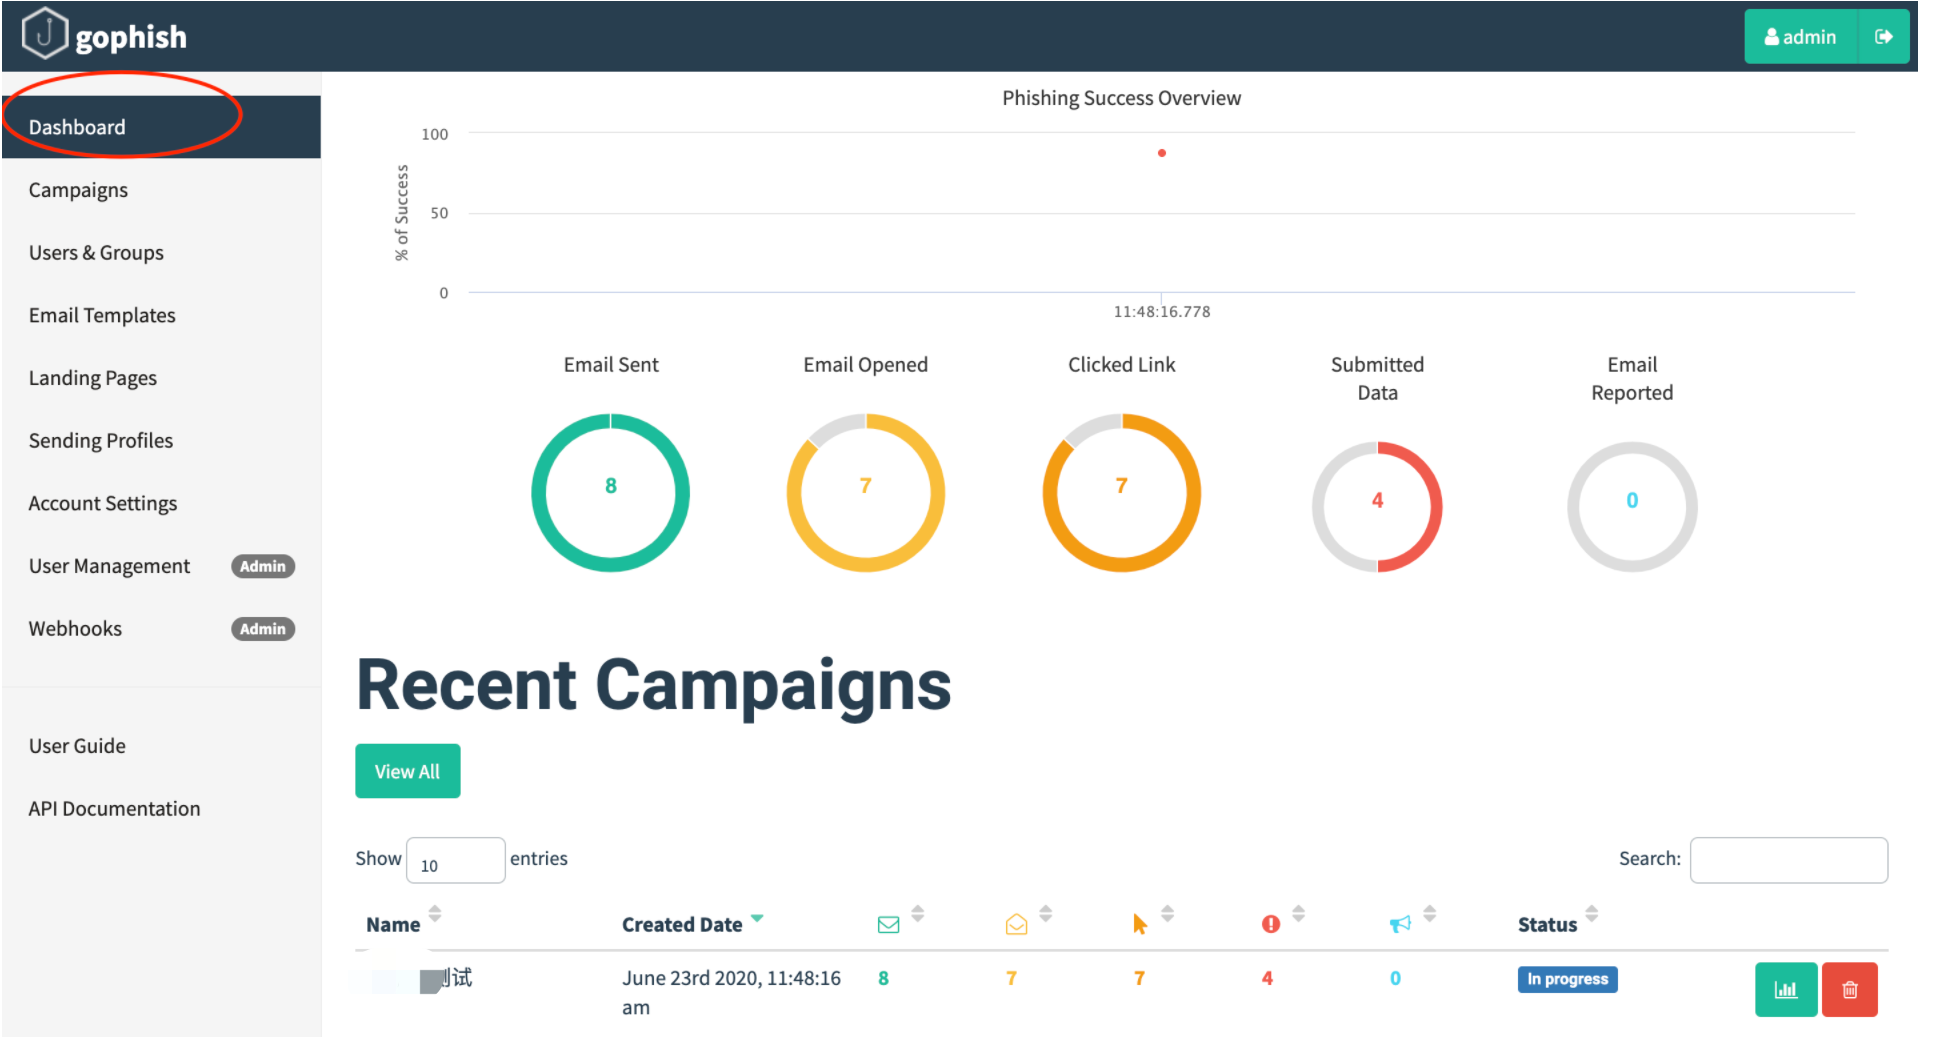1944x1044 pixels.
Task: View campaign results with the chart icon
Action: coord(1785,989)
